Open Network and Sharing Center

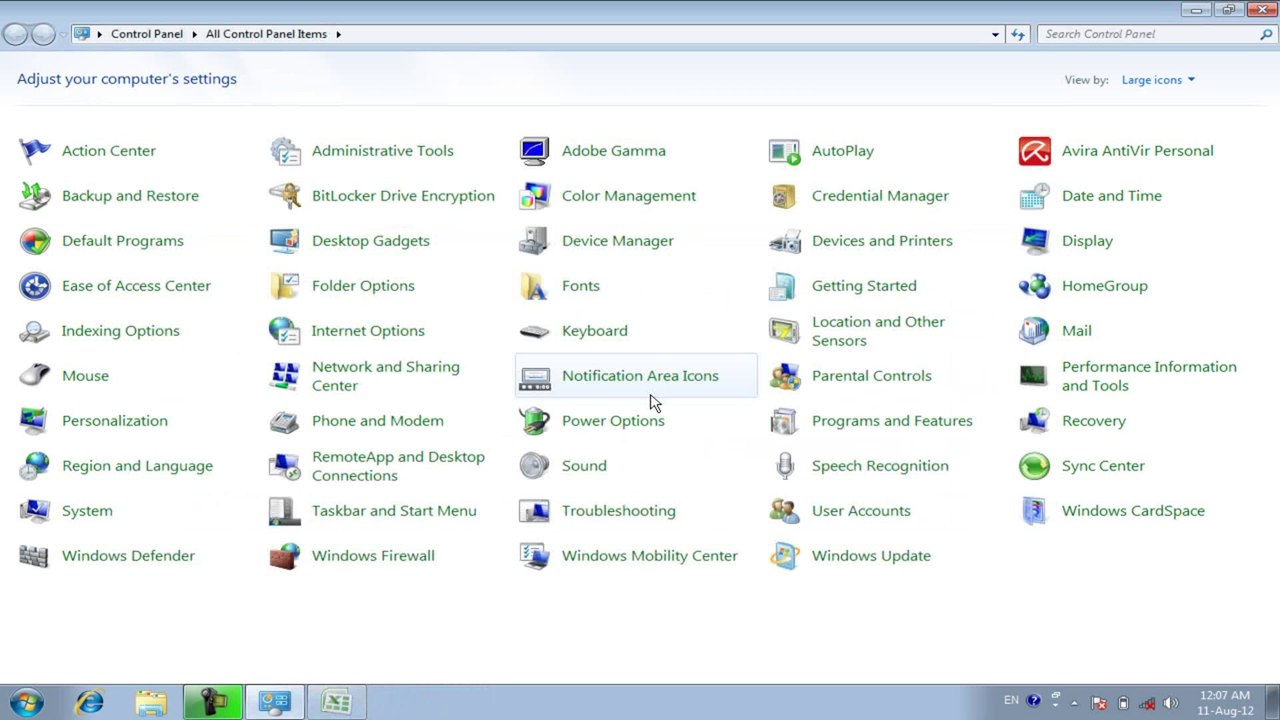pos(386,376)
